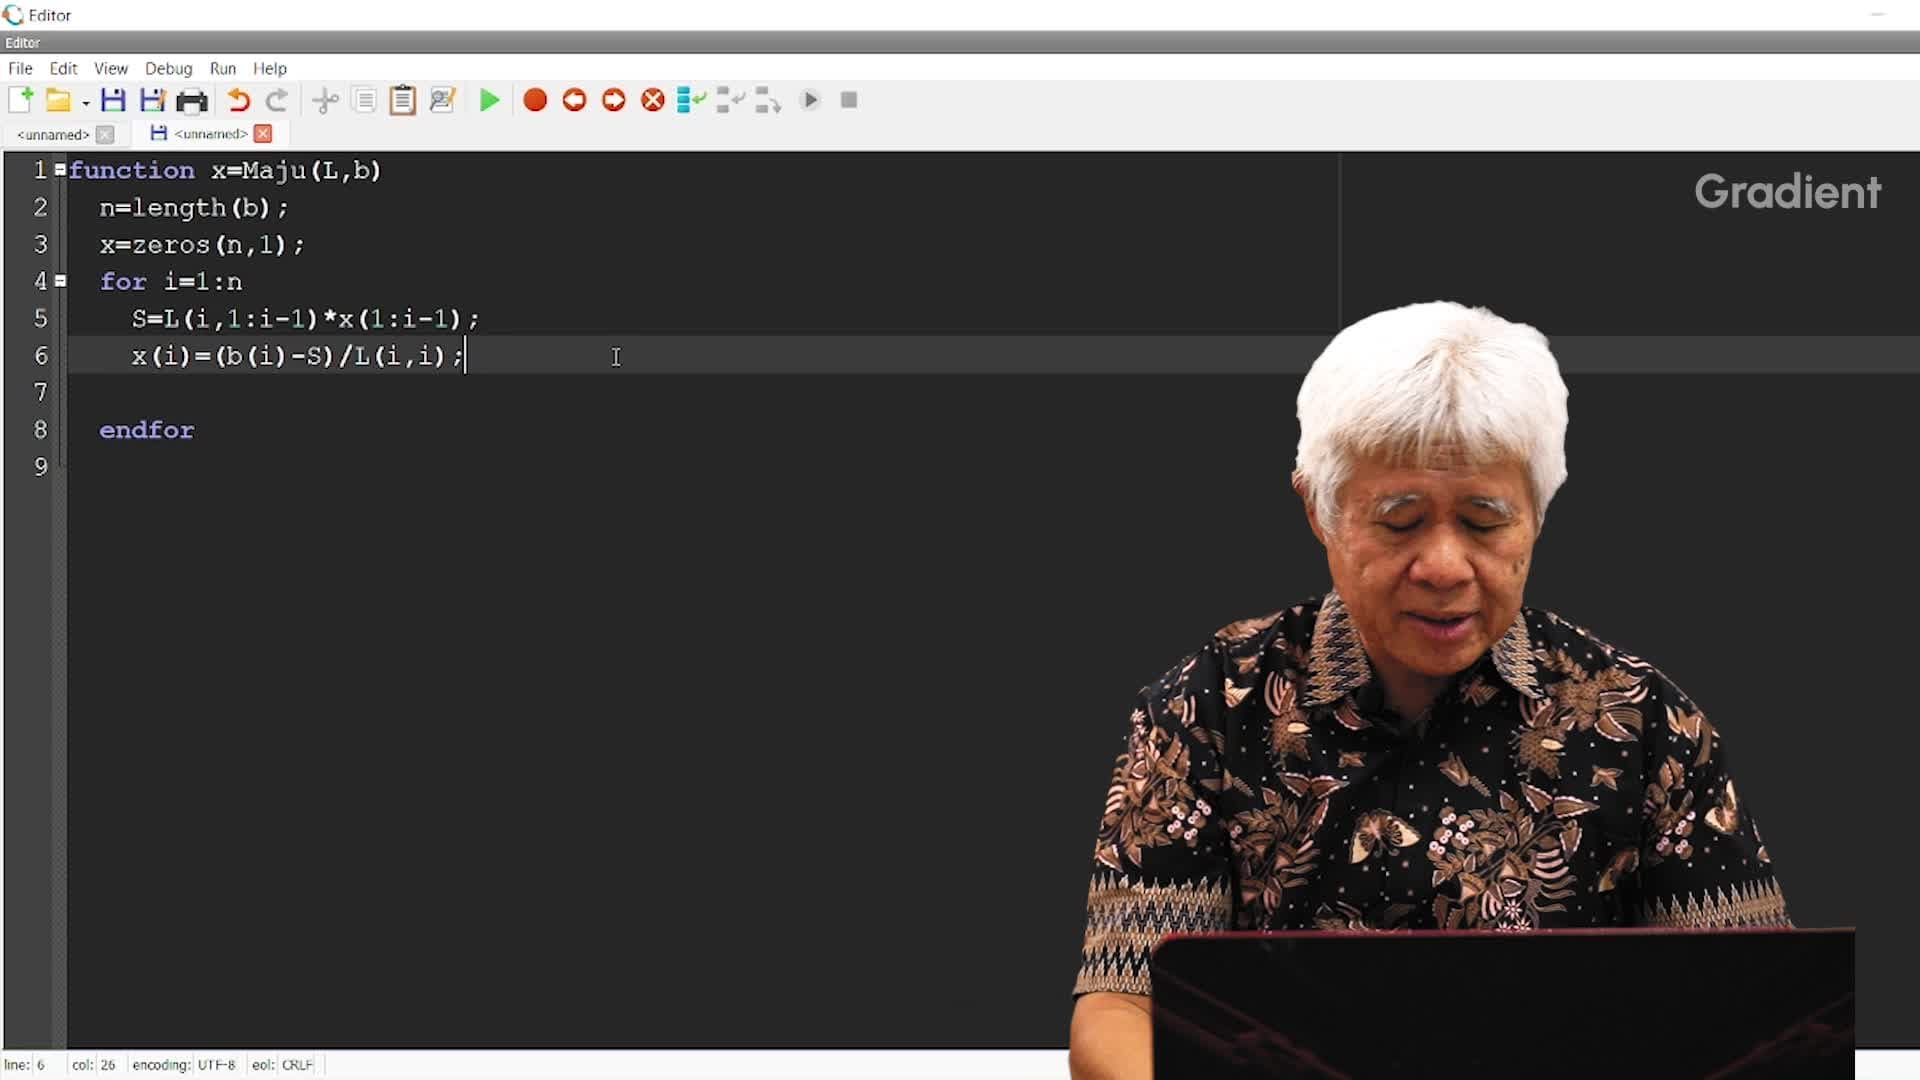Undo the last edit
The width and height of the screenshot is (1920, 1080).
[x=238, y=100]
